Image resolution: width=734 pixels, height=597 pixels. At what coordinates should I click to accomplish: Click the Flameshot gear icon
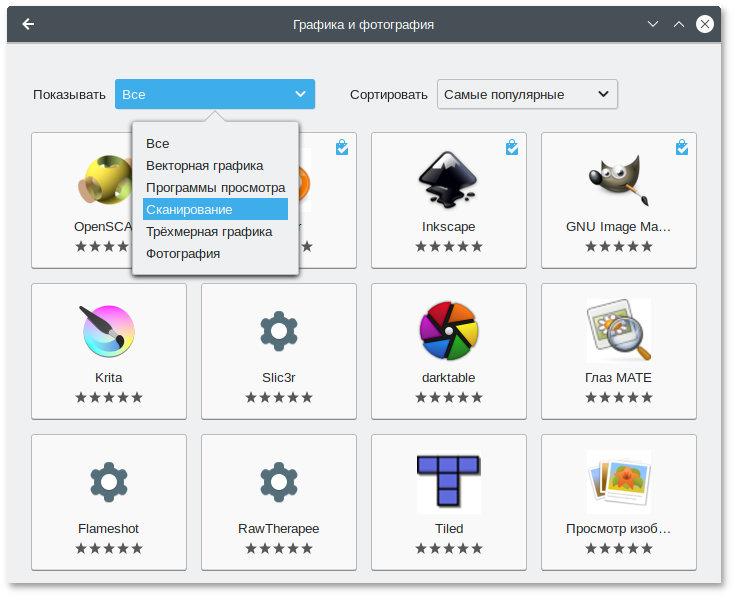(109, 482)
